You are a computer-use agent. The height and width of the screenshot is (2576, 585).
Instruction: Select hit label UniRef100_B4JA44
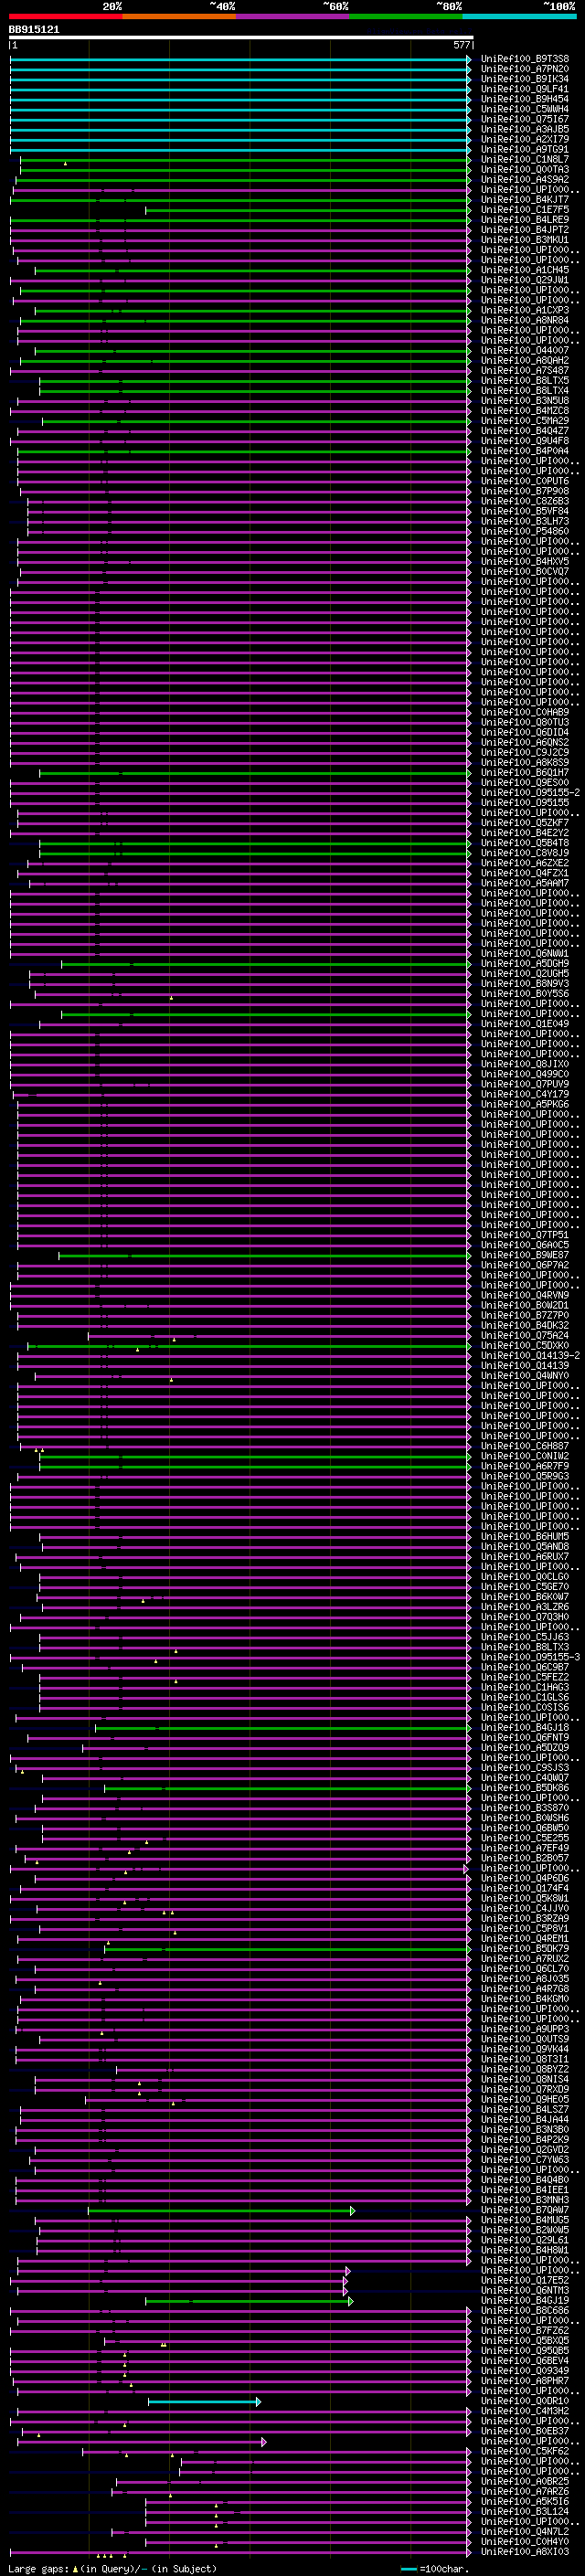coord(525,2119)
